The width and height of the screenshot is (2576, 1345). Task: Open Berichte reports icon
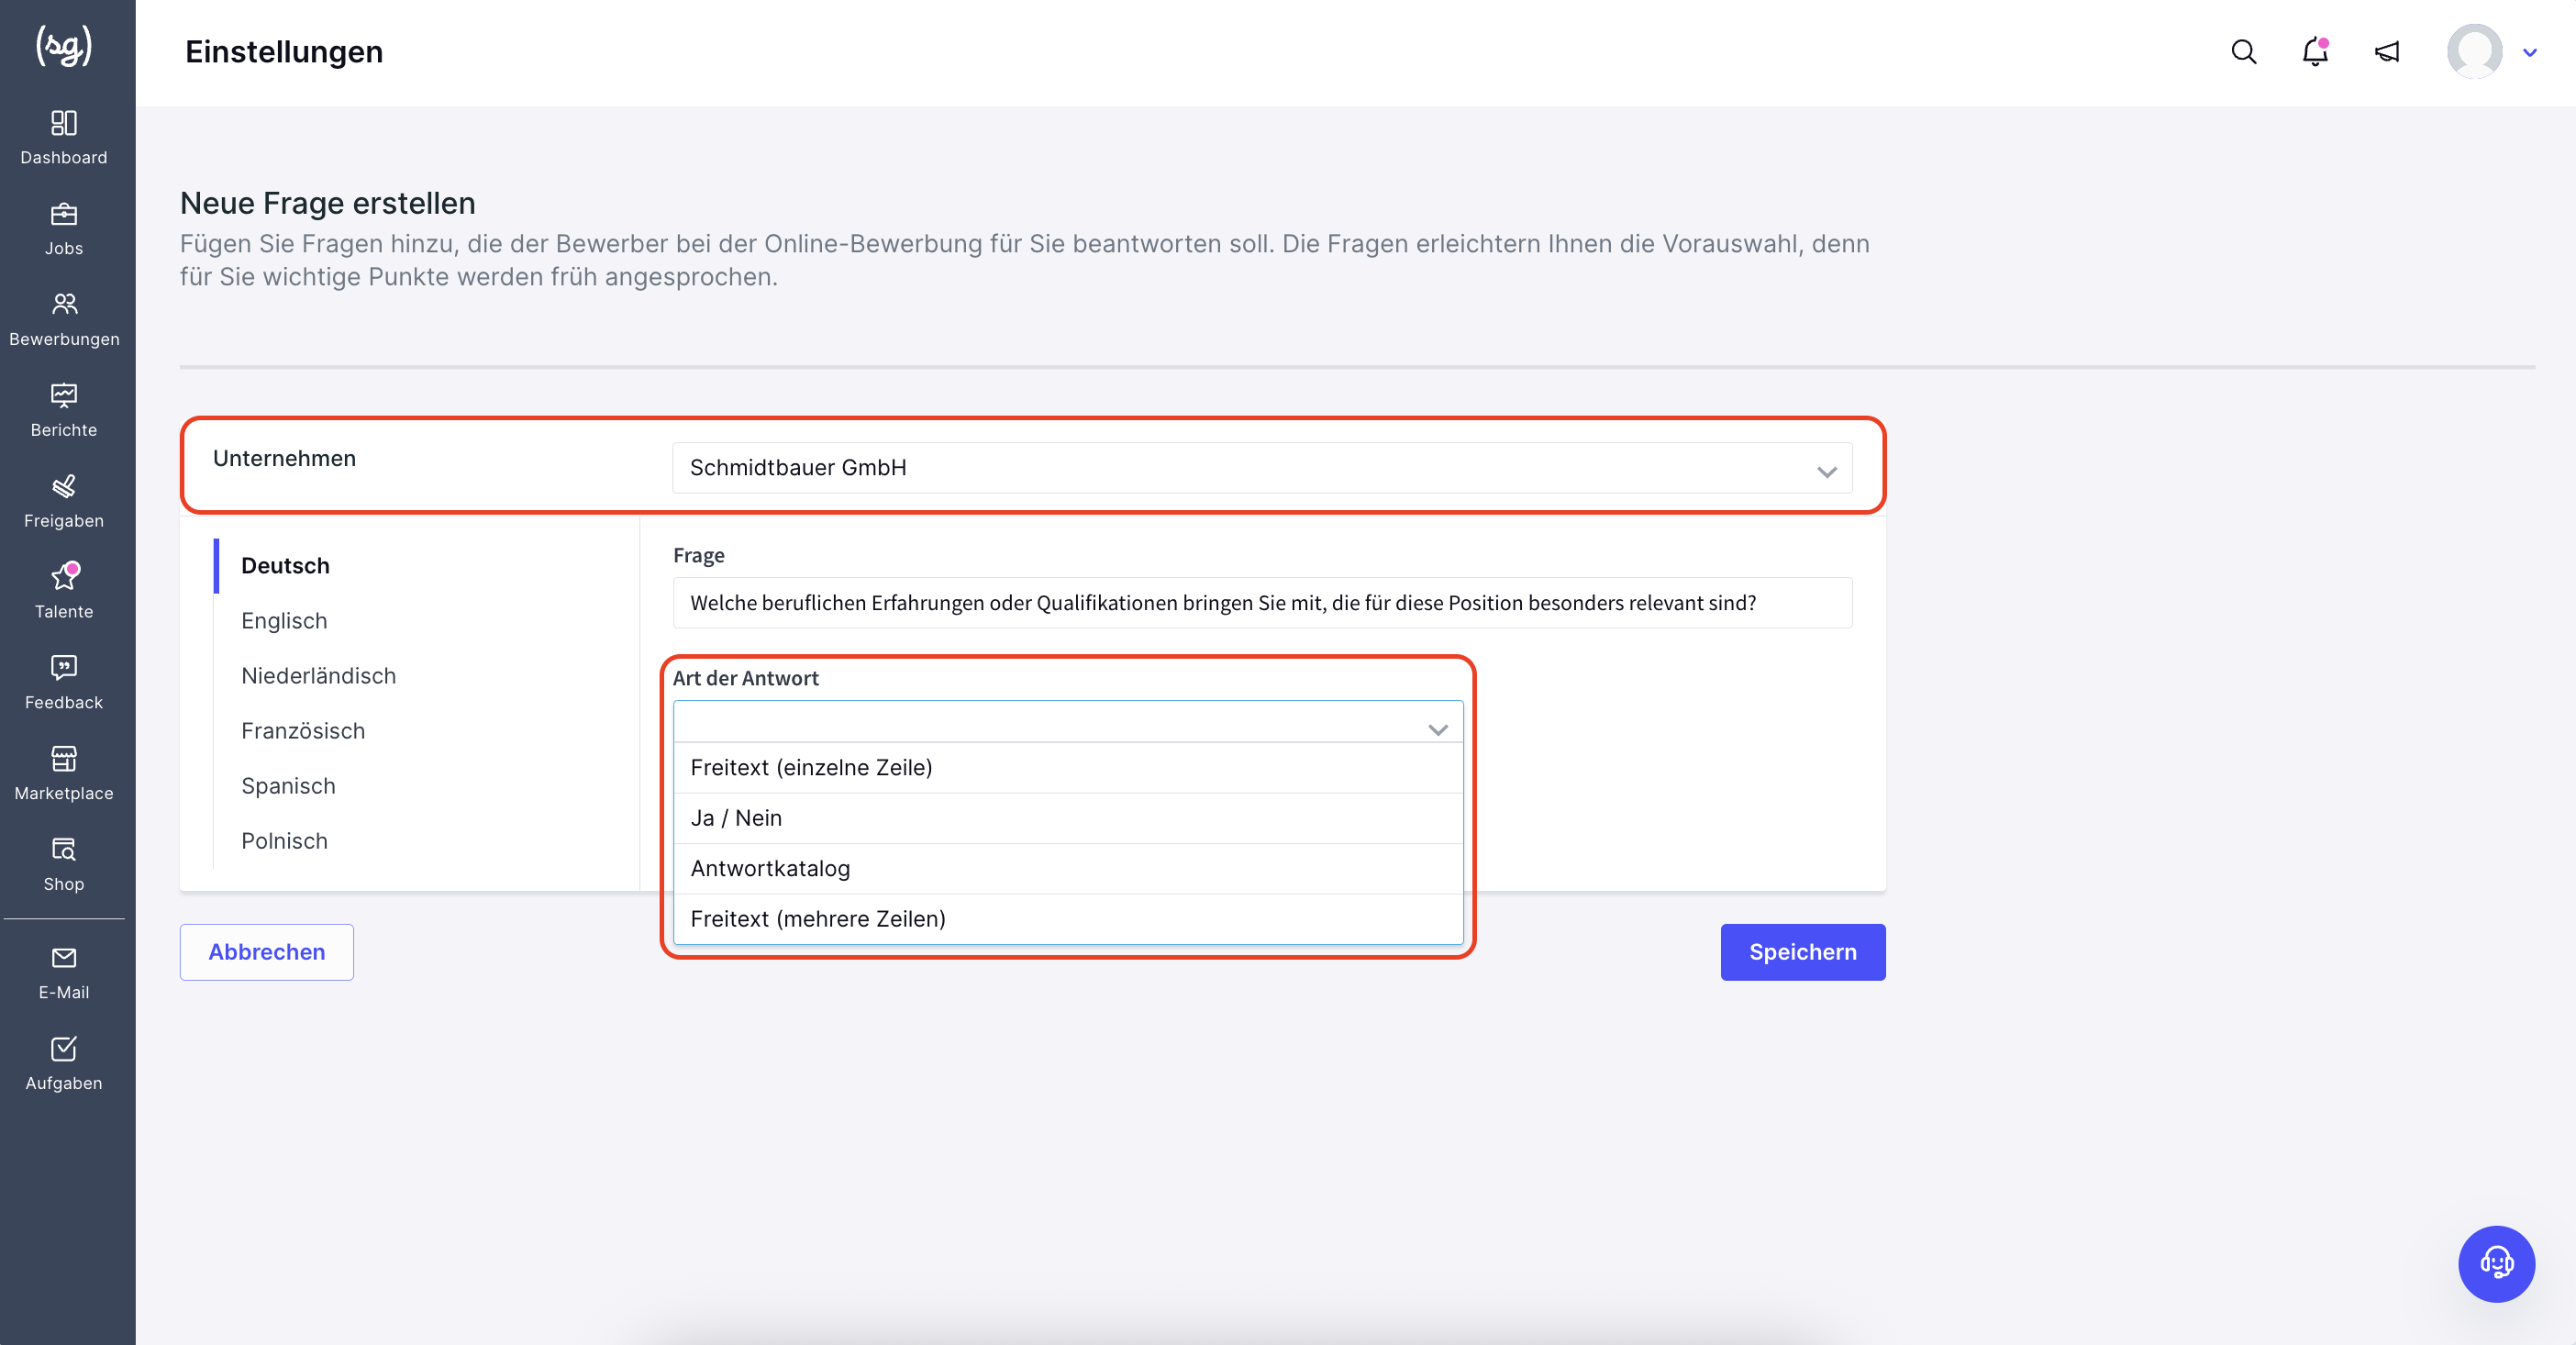[x=64, y=395]
